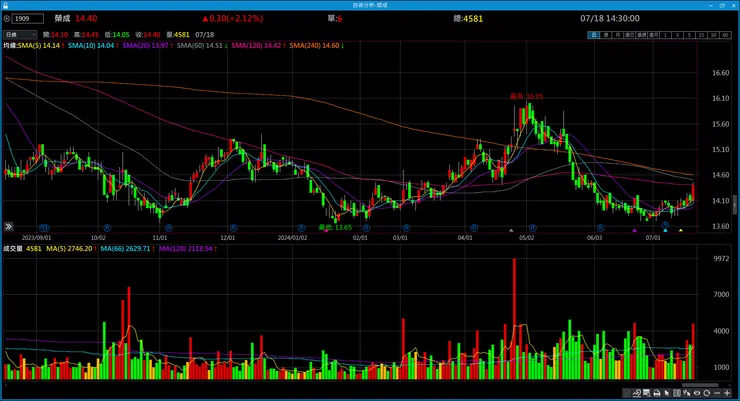Click the dimmed first icon in bottom toolbar
Screen dimensions: 740x401
point(626,393)
